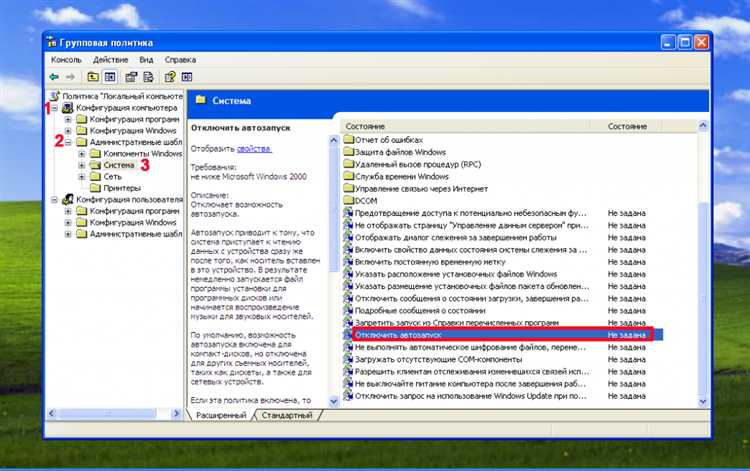
Task: Click the folder icon of Компоненты Windows in tree
Action: pos(96,153)
